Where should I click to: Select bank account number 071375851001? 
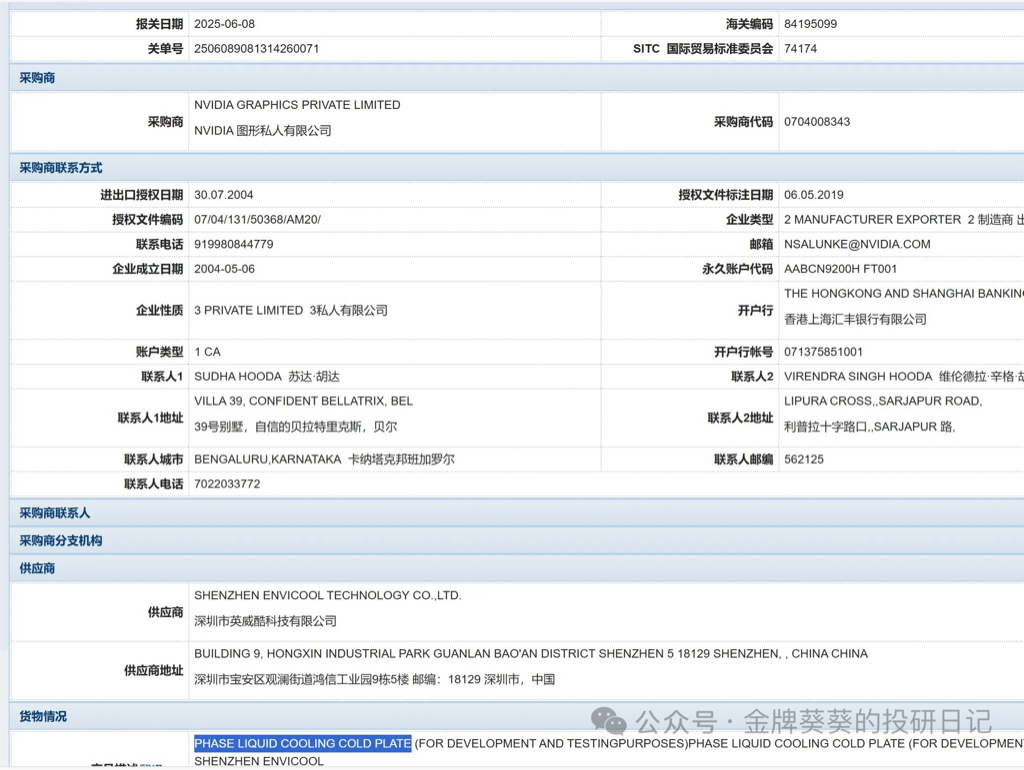click(823, 351)
